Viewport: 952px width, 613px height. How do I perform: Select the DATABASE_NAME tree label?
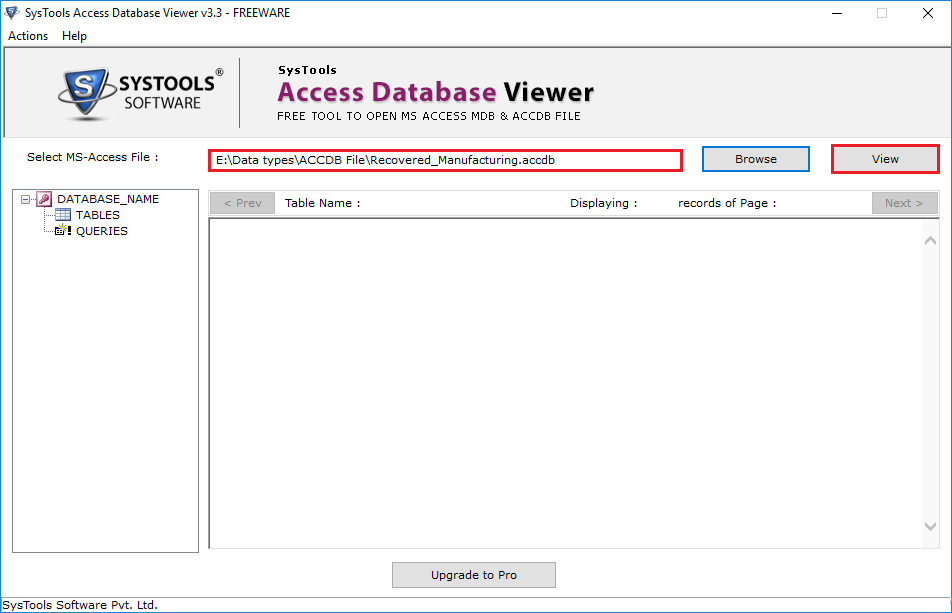coord(108,199)
